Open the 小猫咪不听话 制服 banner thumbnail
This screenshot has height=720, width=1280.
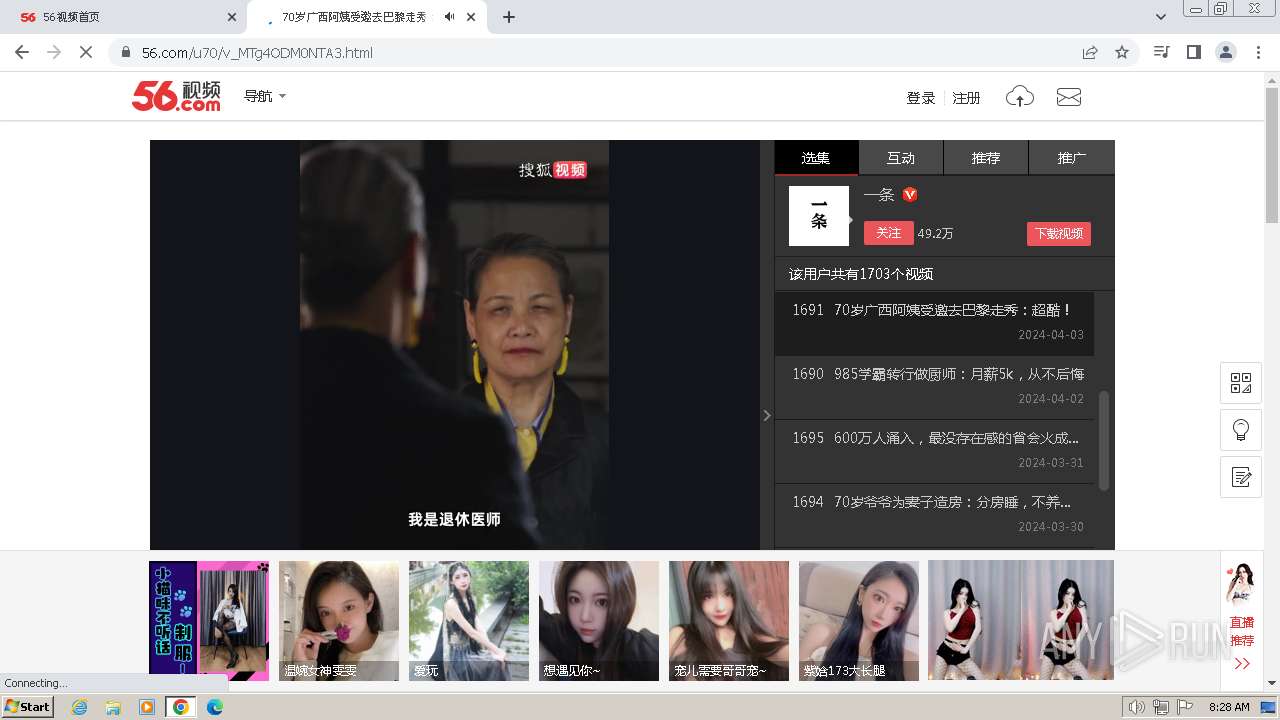click(x=209, y=621)
